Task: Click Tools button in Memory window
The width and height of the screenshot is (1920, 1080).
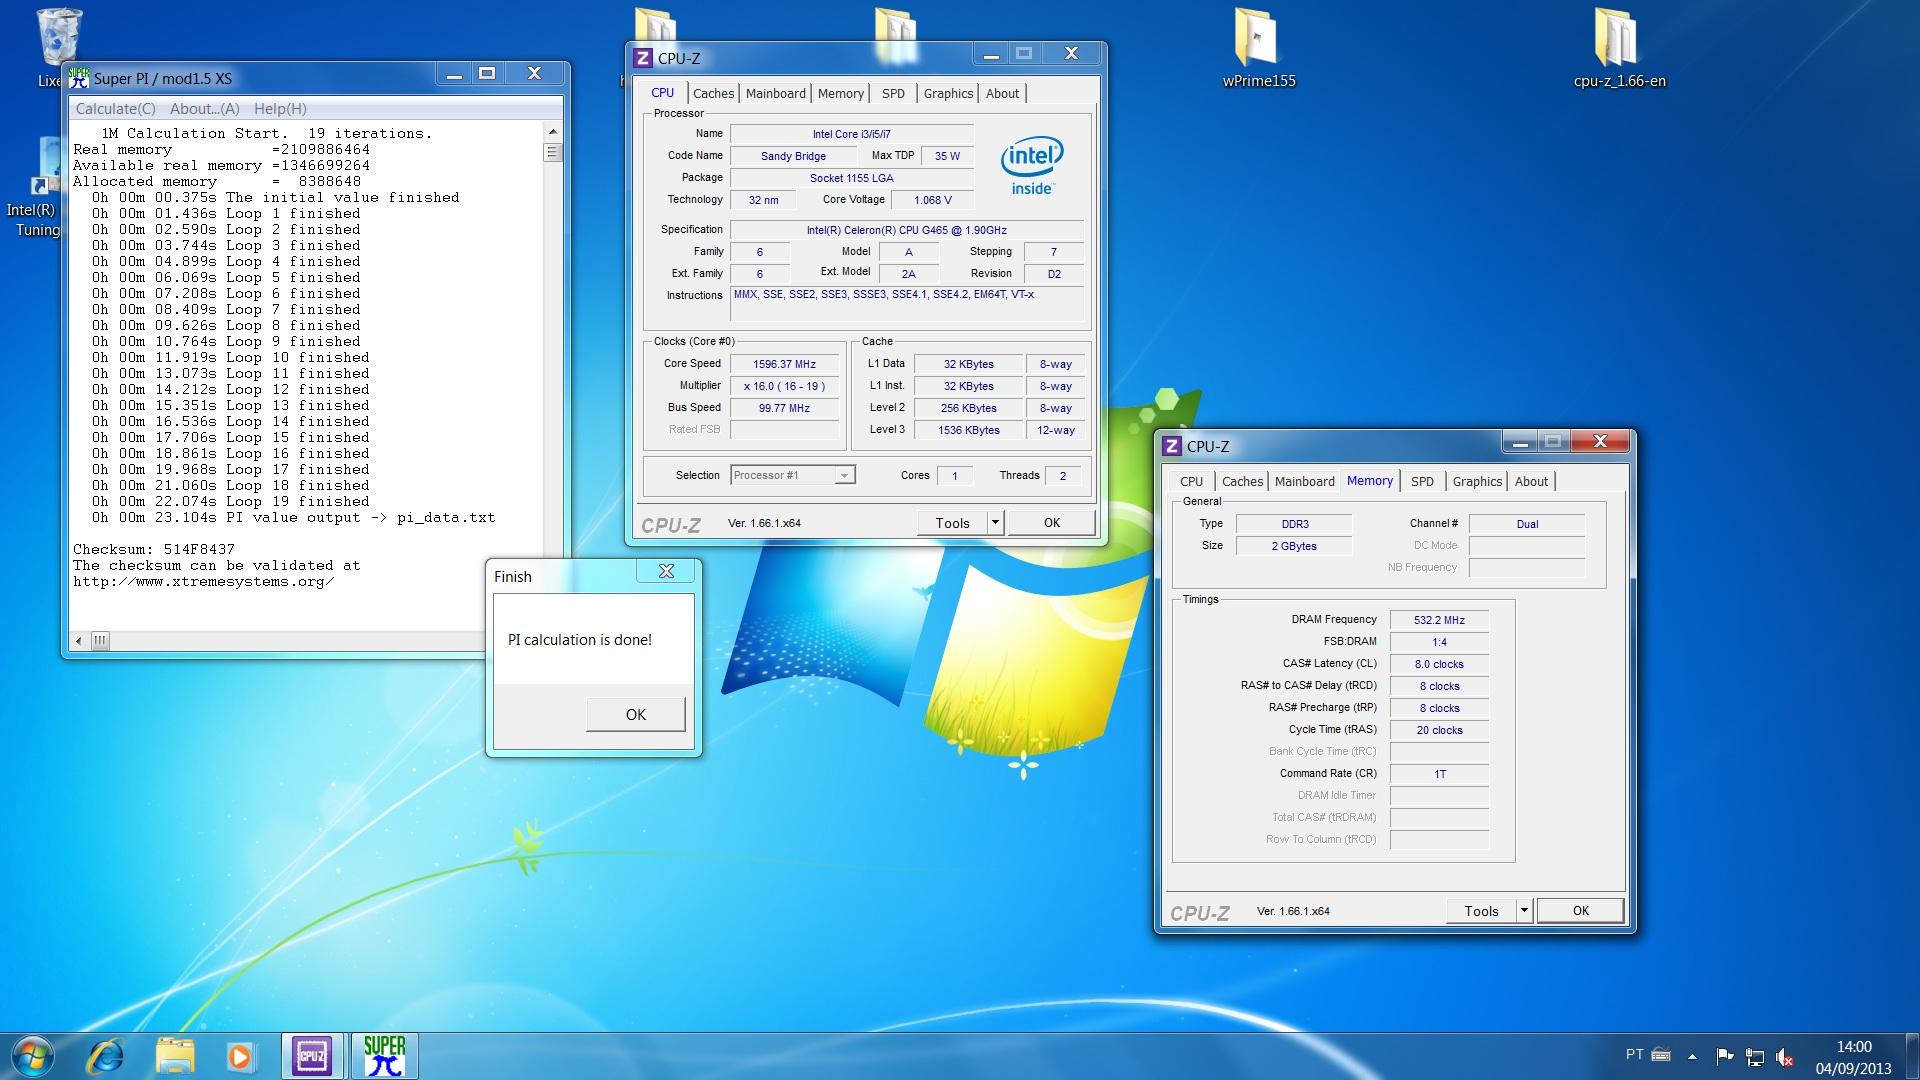Action: (1481, 910)
